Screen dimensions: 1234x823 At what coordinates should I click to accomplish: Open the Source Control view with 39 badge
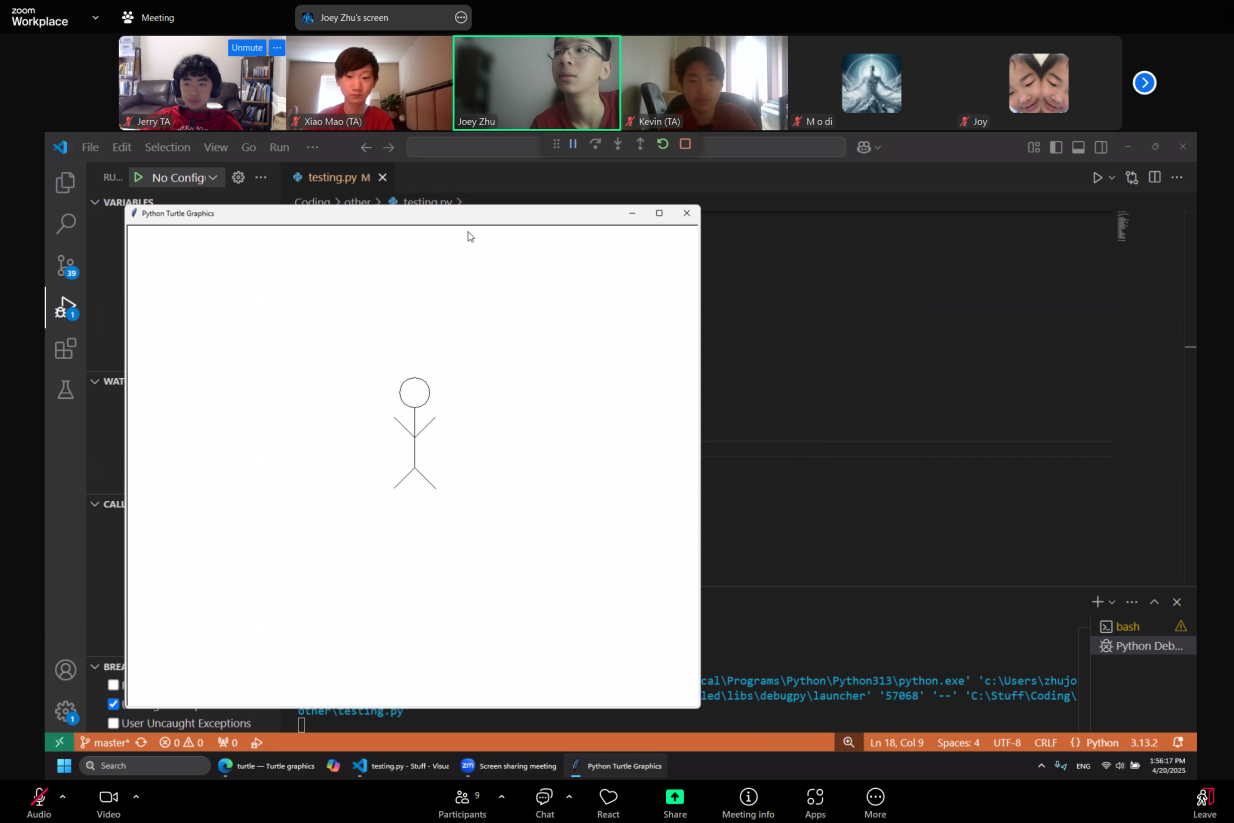coord(65,266)
